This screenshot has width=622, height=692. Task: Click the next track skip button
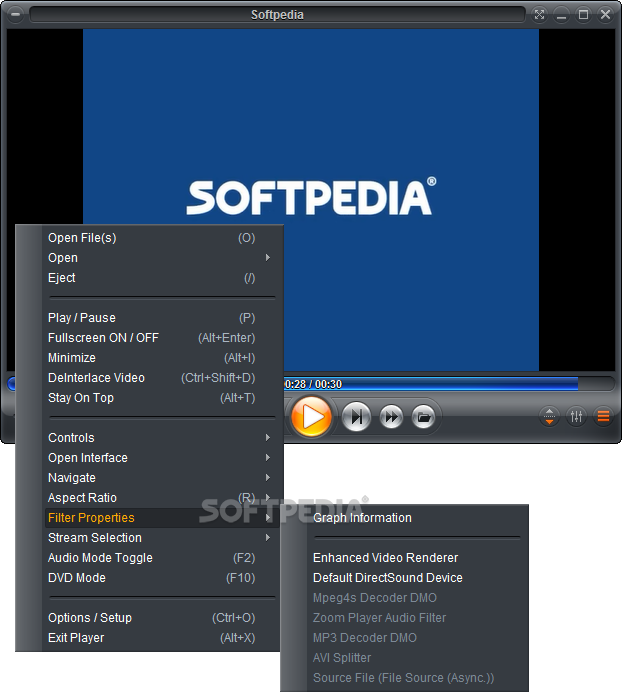[x=356, y=417]
